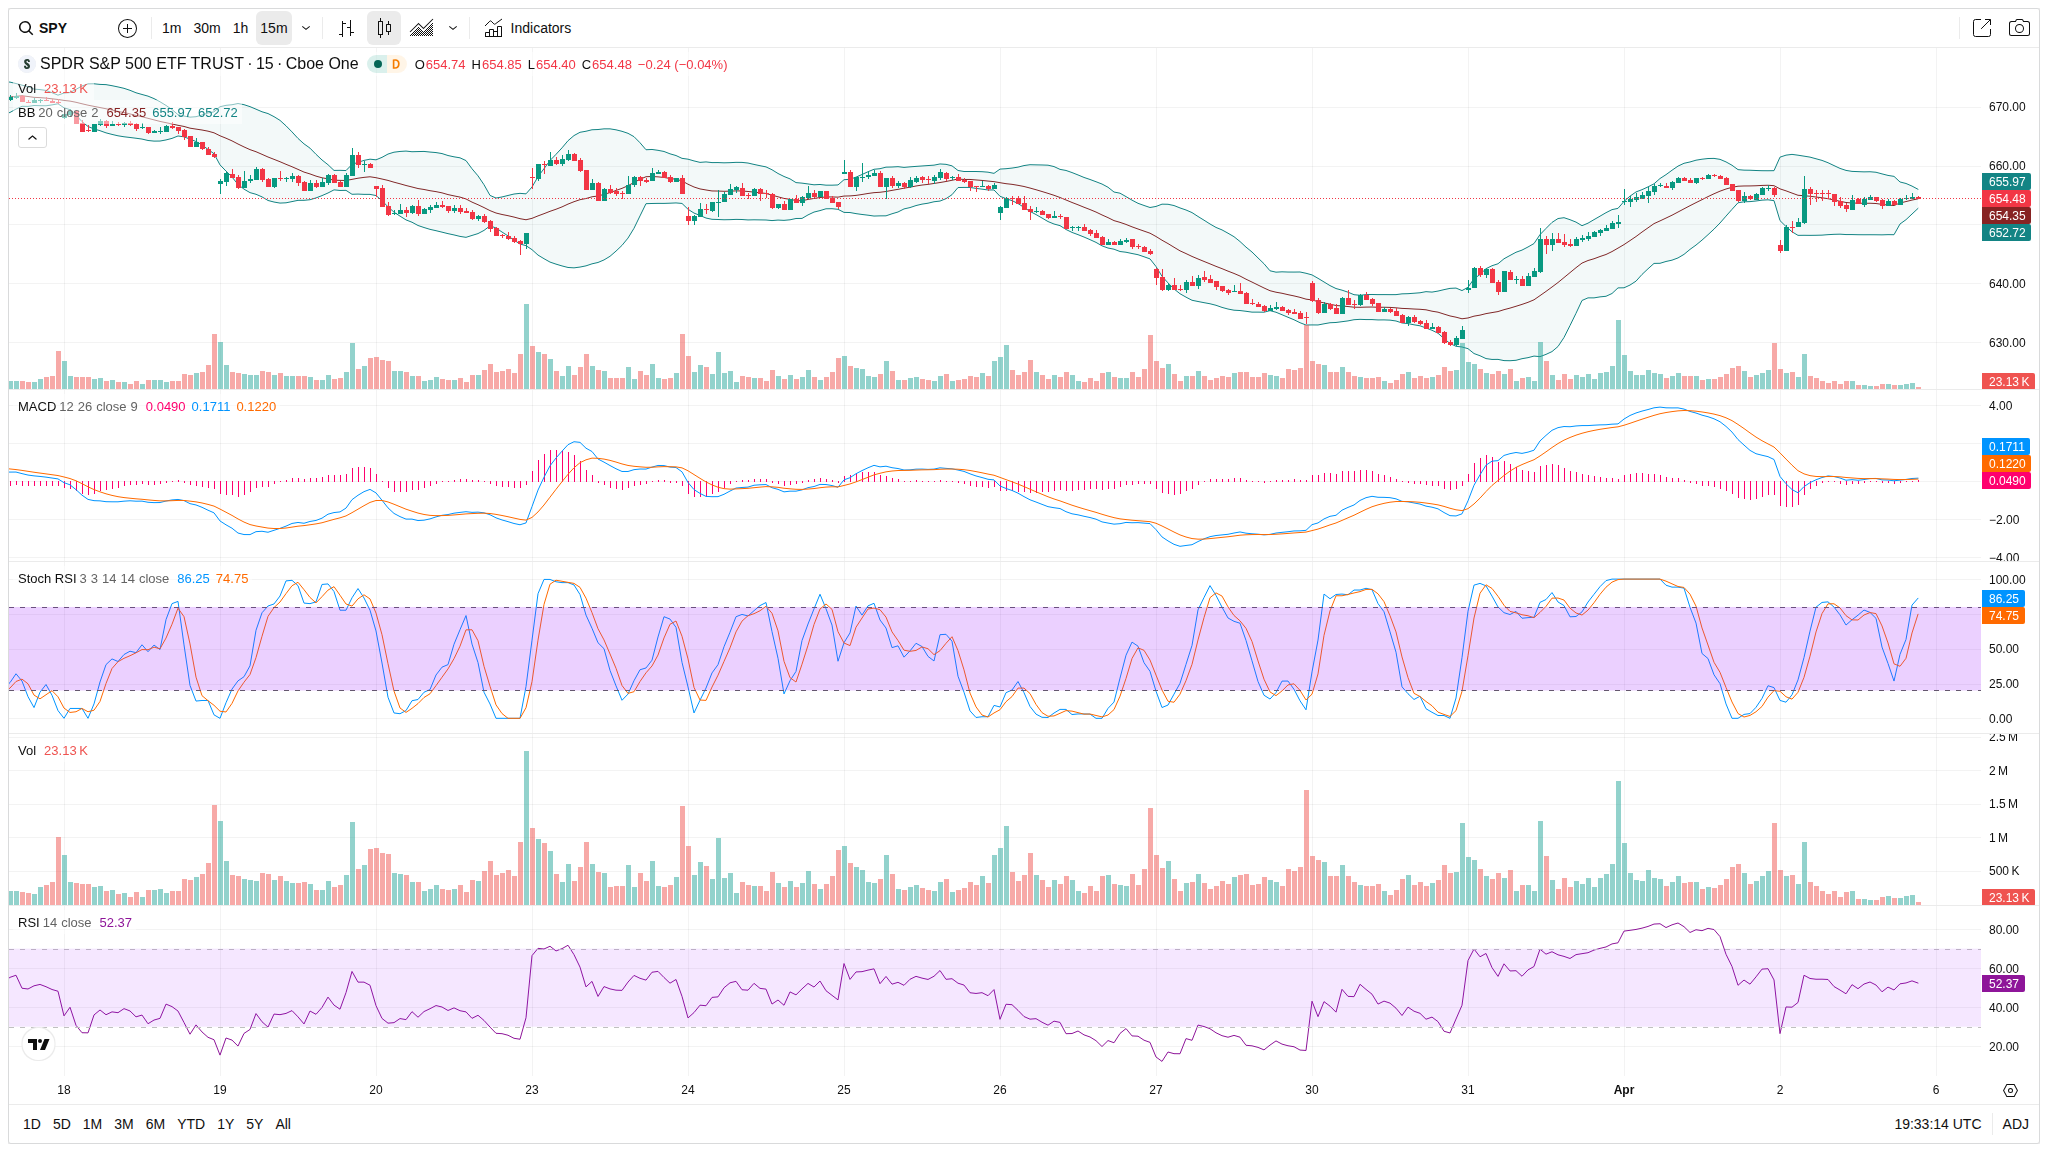Click the add symbol plus icon
Viewport: 2048px width, 1152px height.
(127, 28)
